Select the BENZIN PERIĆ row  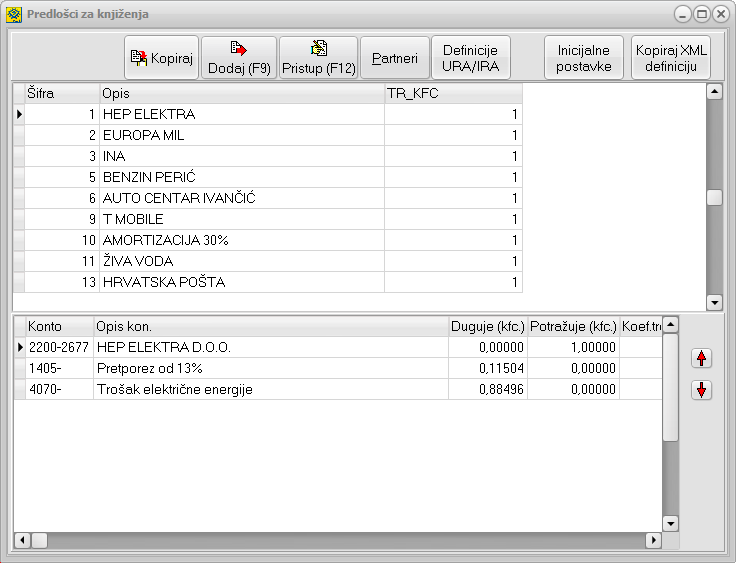coord(268,177)
